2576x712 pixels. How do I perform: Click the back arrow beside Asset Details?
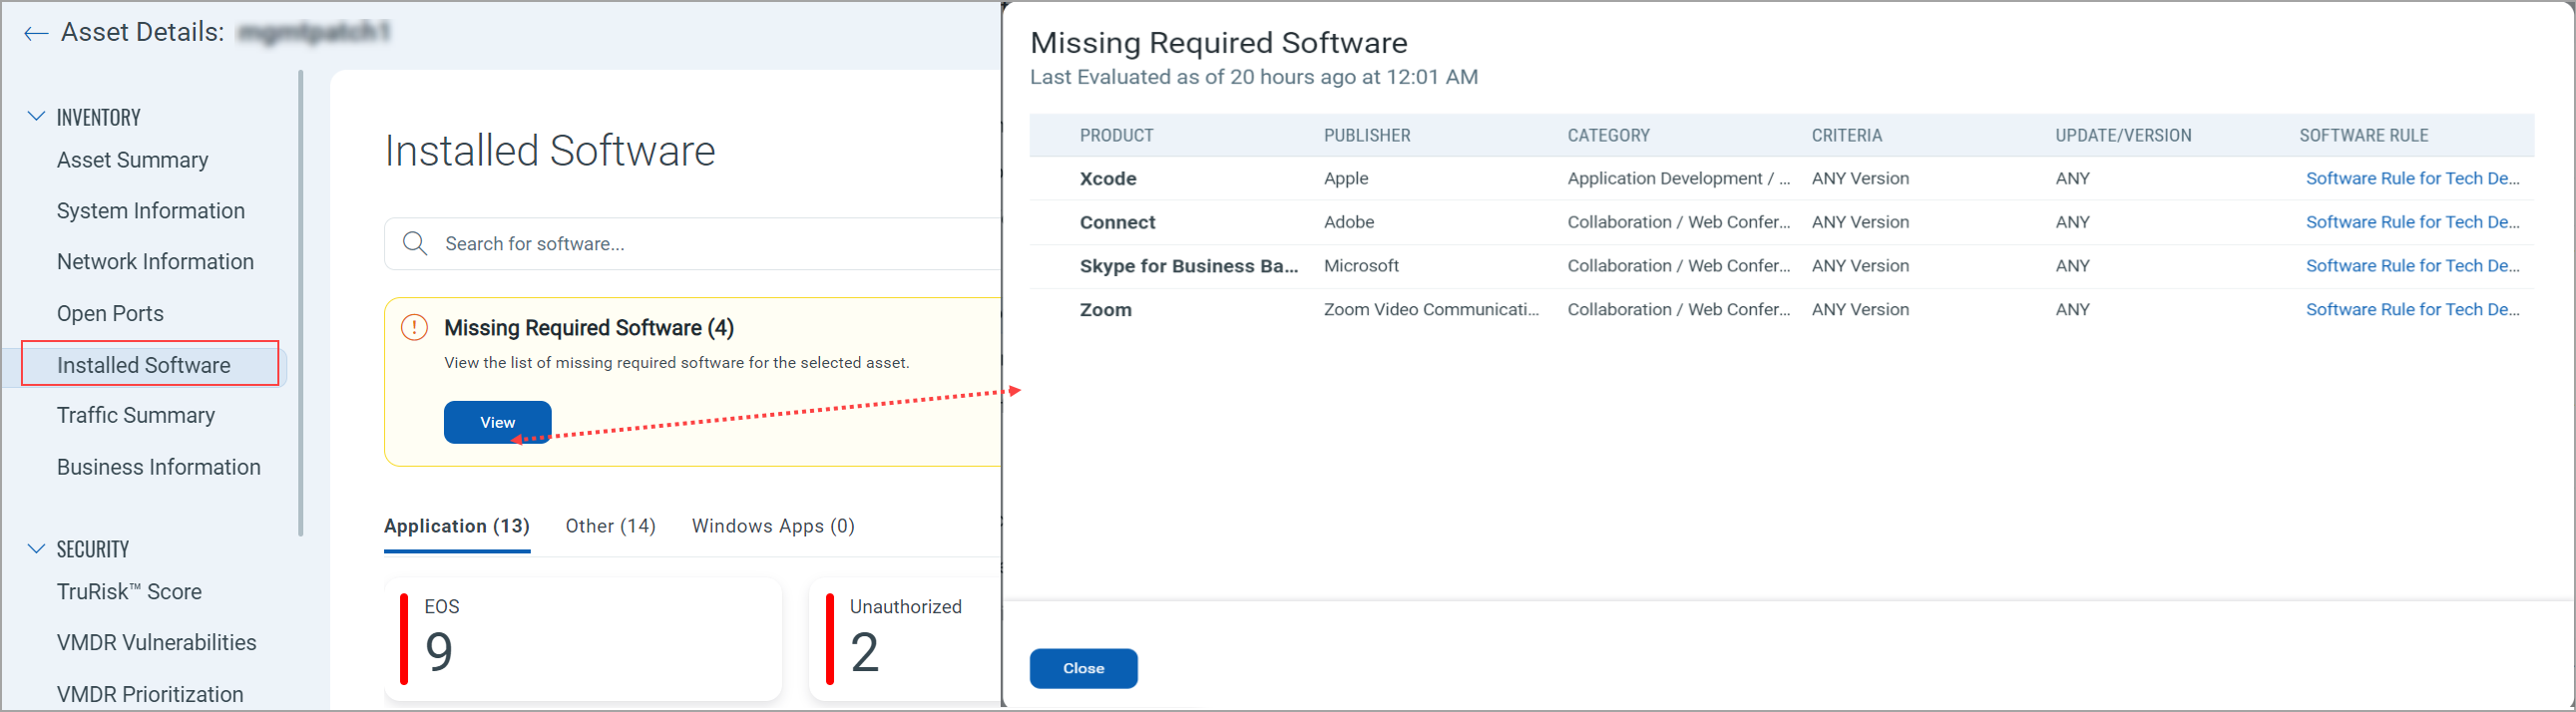[36, 34]
